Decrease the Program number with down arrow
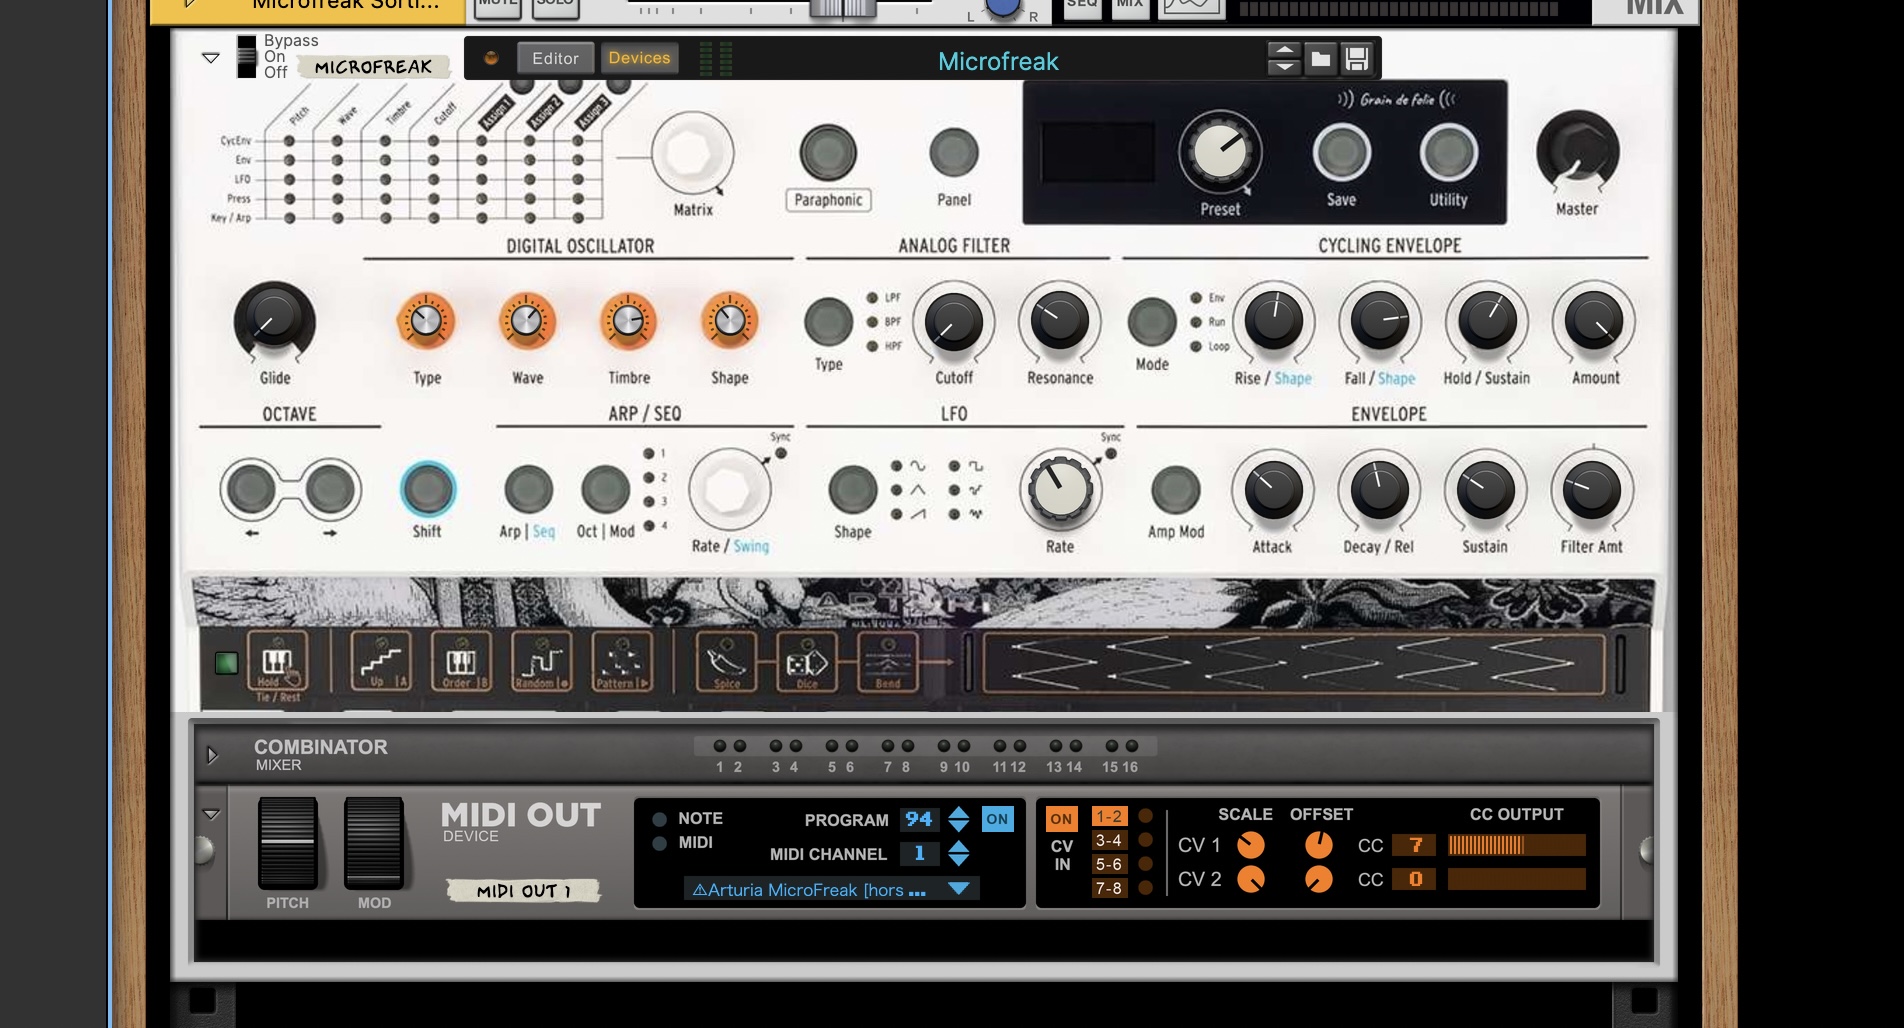This screenshot has height=1028, width=1904. point(958,827)
